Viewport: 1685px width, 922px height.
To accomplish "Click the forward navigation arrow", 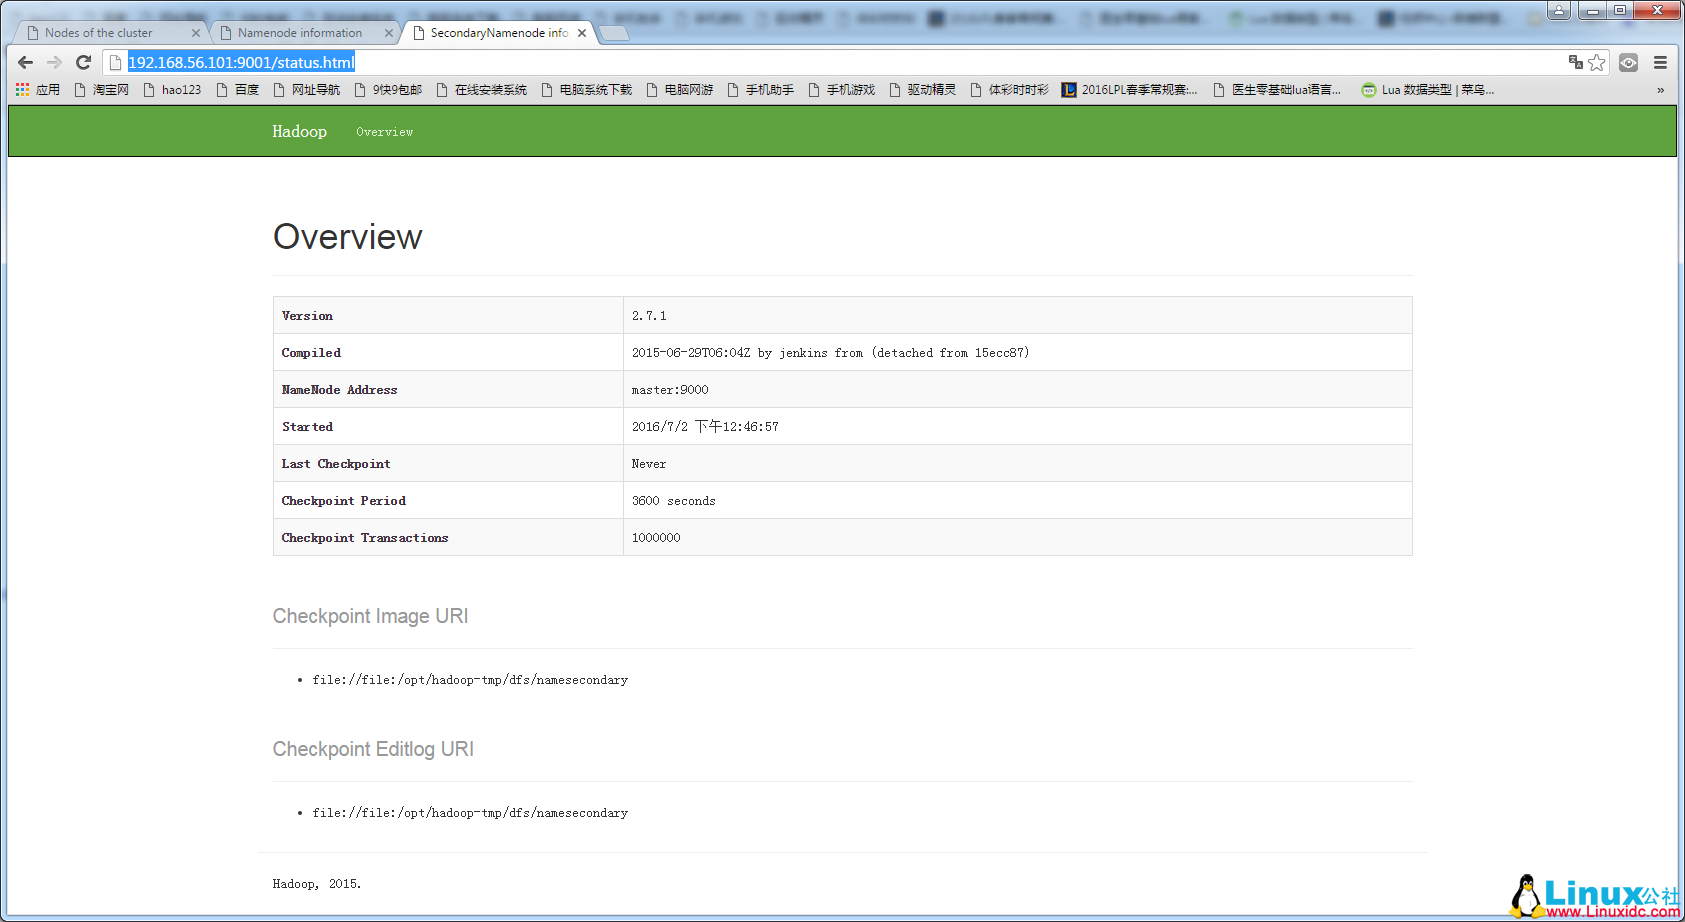I will pos(54,62).
